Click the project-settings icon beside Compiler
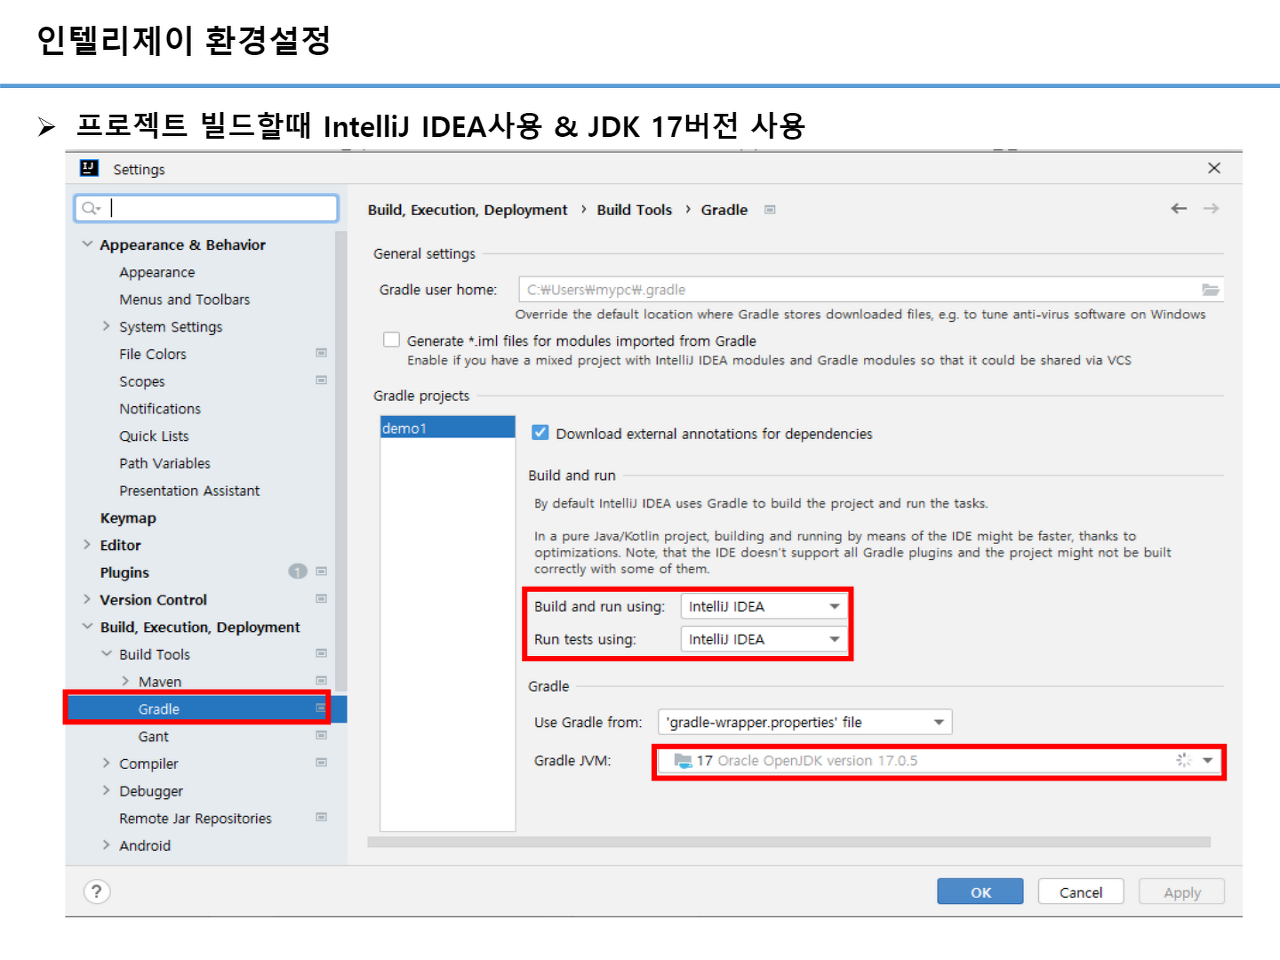This screenshot has height=960, width=1280. point(321,762)
